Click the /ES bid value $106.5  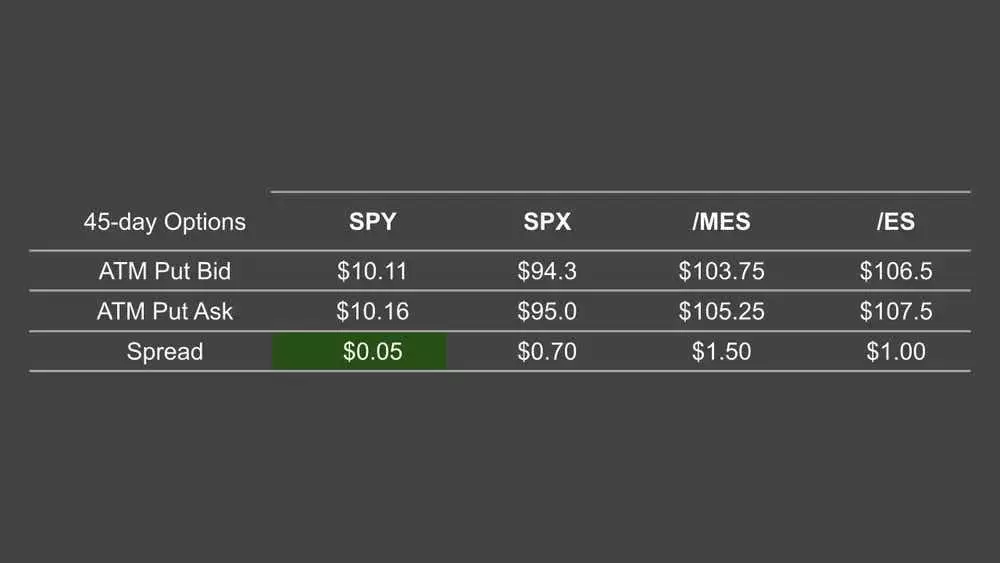click(x=895, y=271)
